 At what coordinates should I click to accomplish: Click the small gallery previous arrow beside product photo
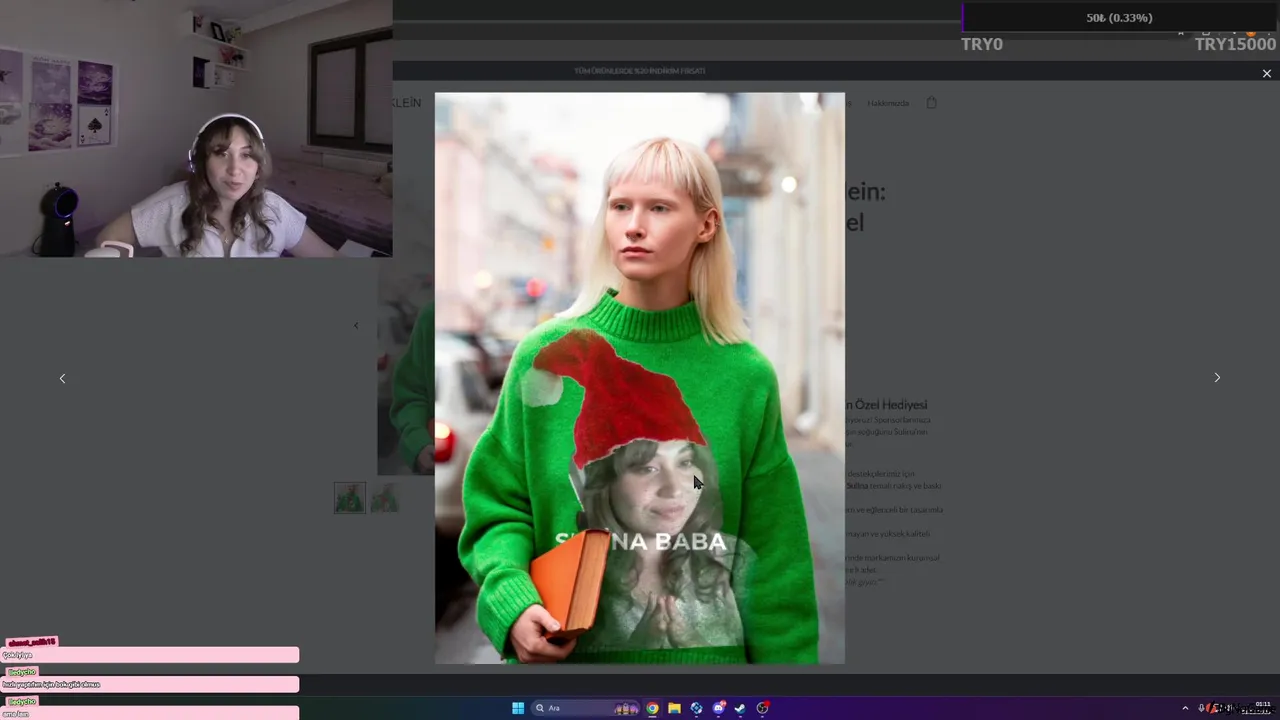pyautogui.click(x=356, y=326)
